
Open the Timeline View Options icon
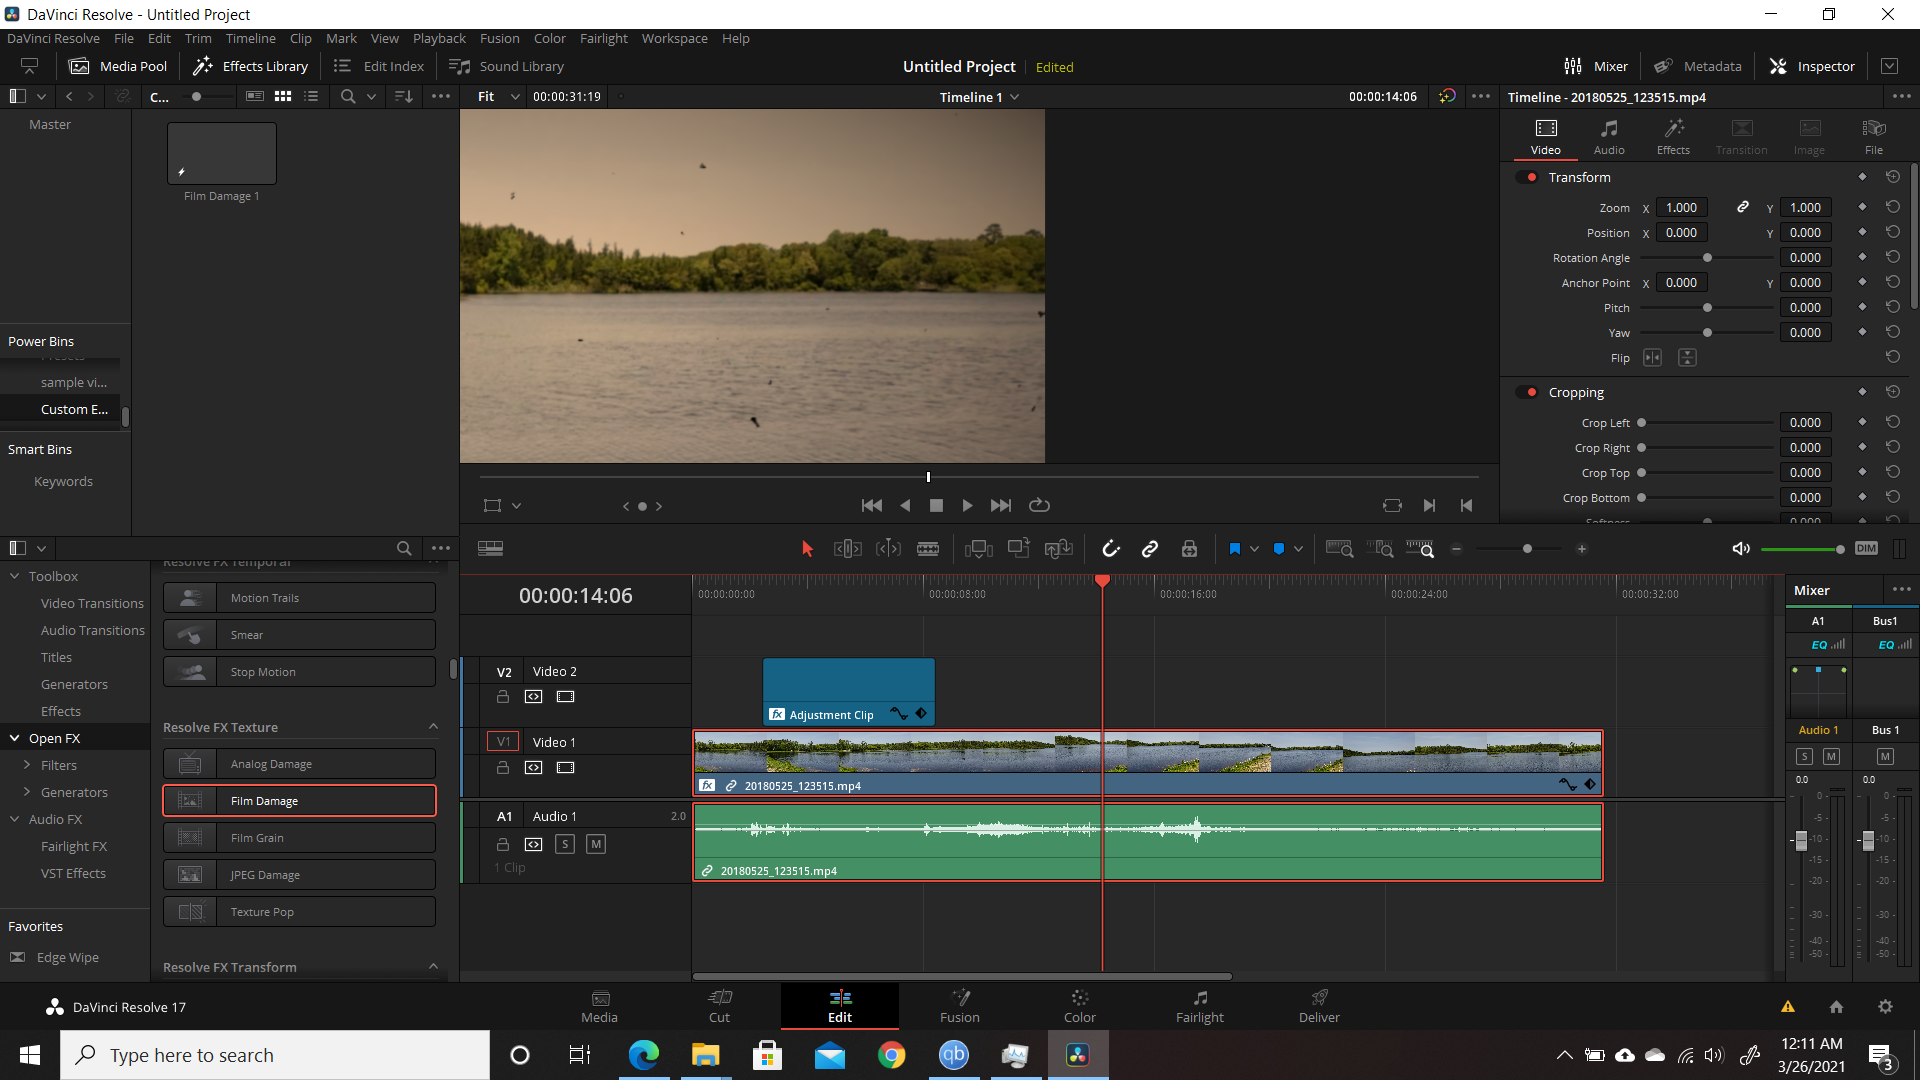pos(490,549)
